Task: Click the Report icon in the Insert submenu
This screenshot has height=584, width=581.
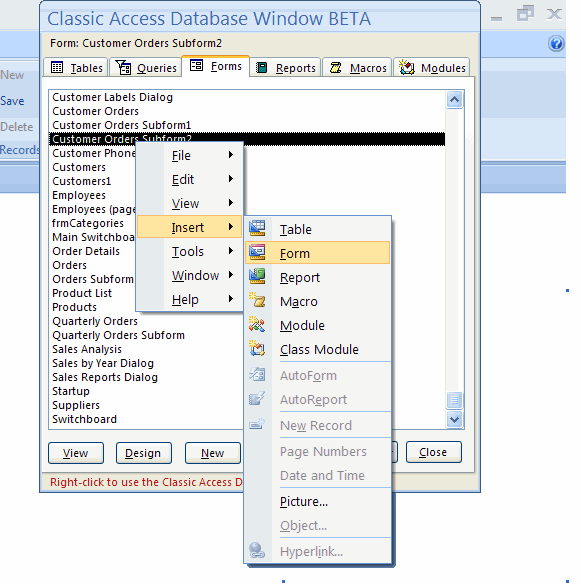Action: [257, 276]
